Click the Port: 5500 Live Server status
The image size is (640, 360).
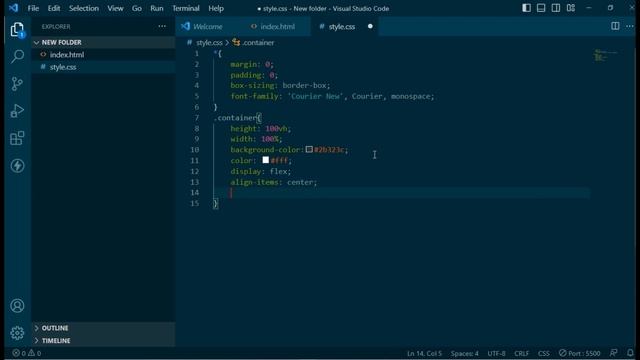tap(580, 353)
